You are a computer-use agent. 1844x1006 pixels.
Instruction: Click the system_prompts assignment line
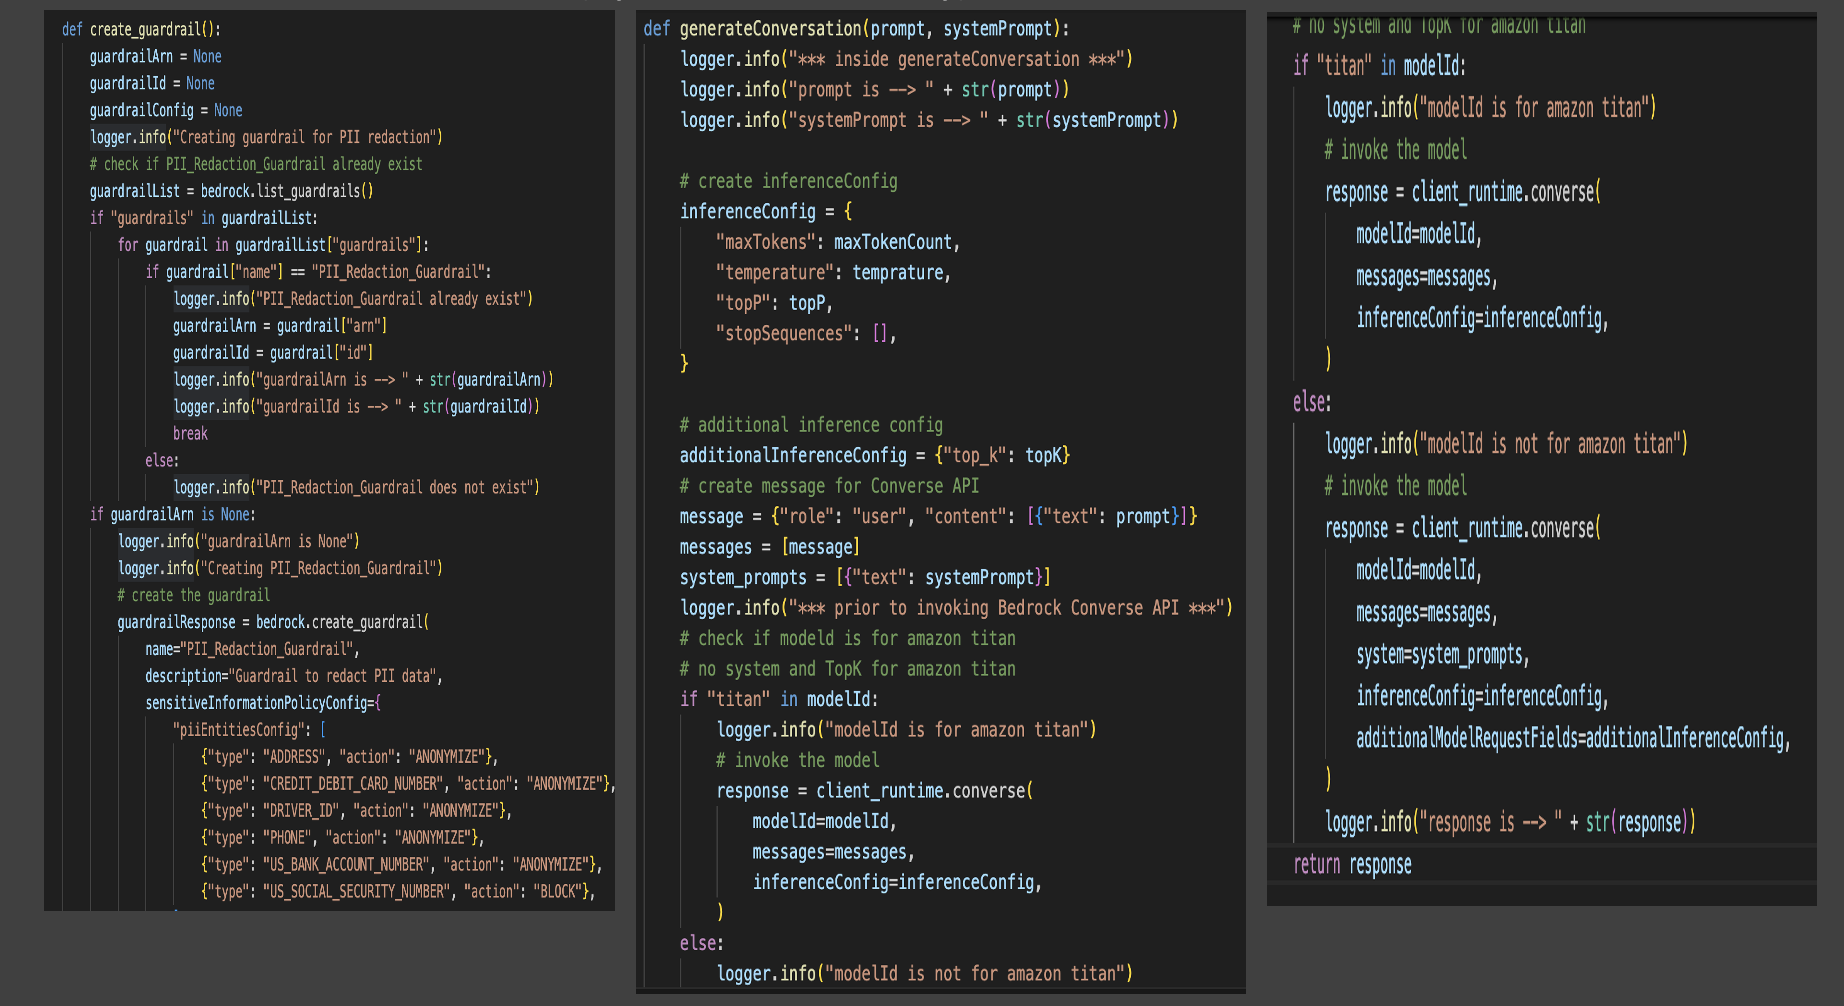coord(864,577)
